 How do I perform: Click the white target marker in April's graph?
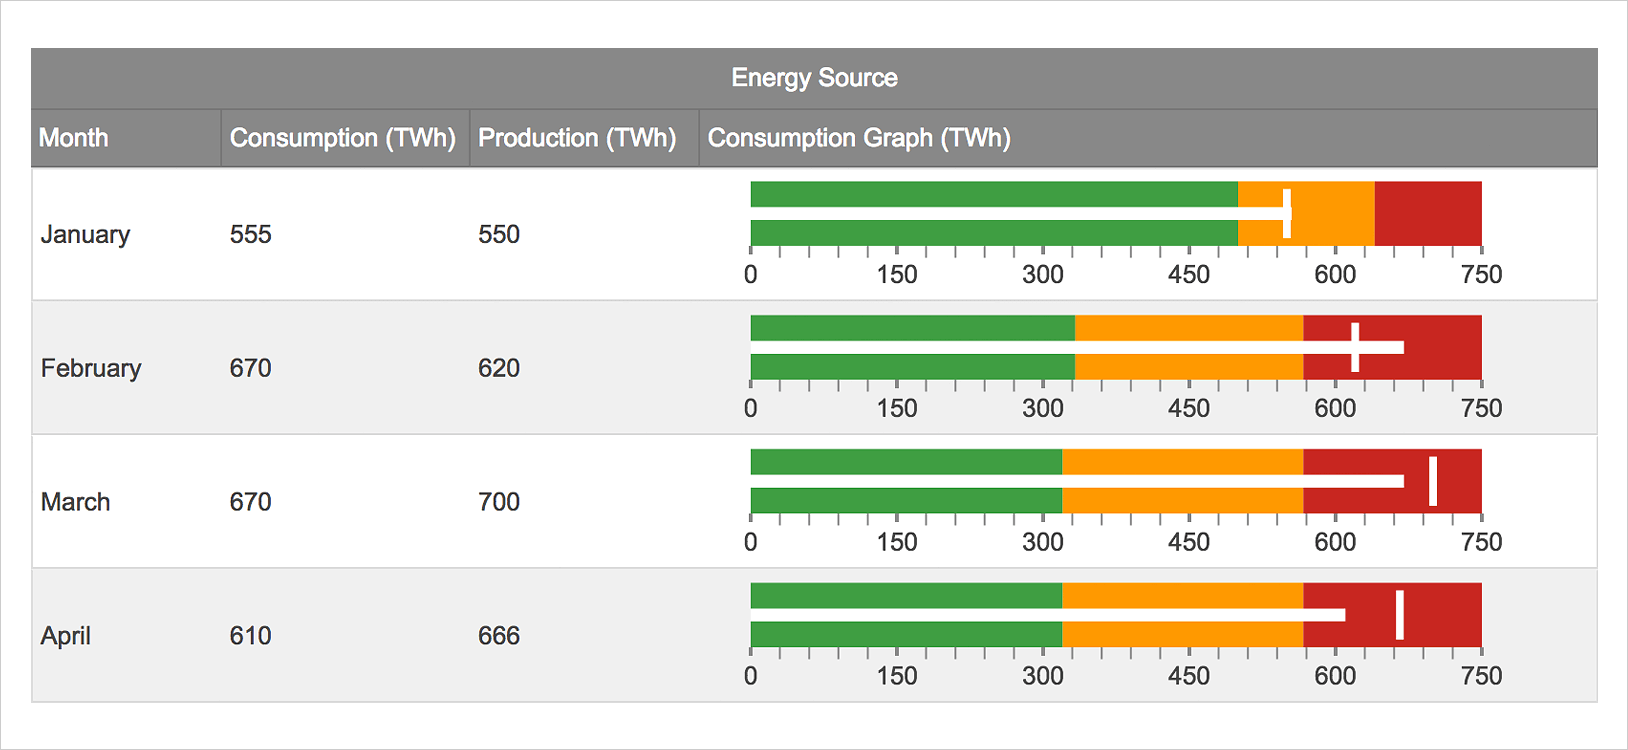coord(1400,615)
